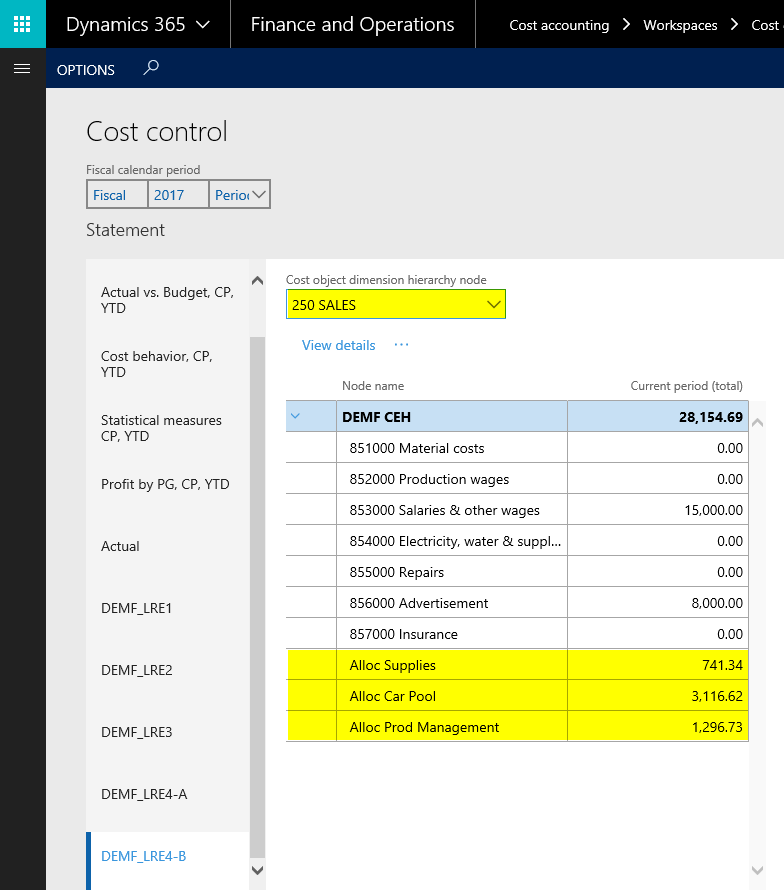Open cost object hierarchy node dropdown

pos(493,305)
